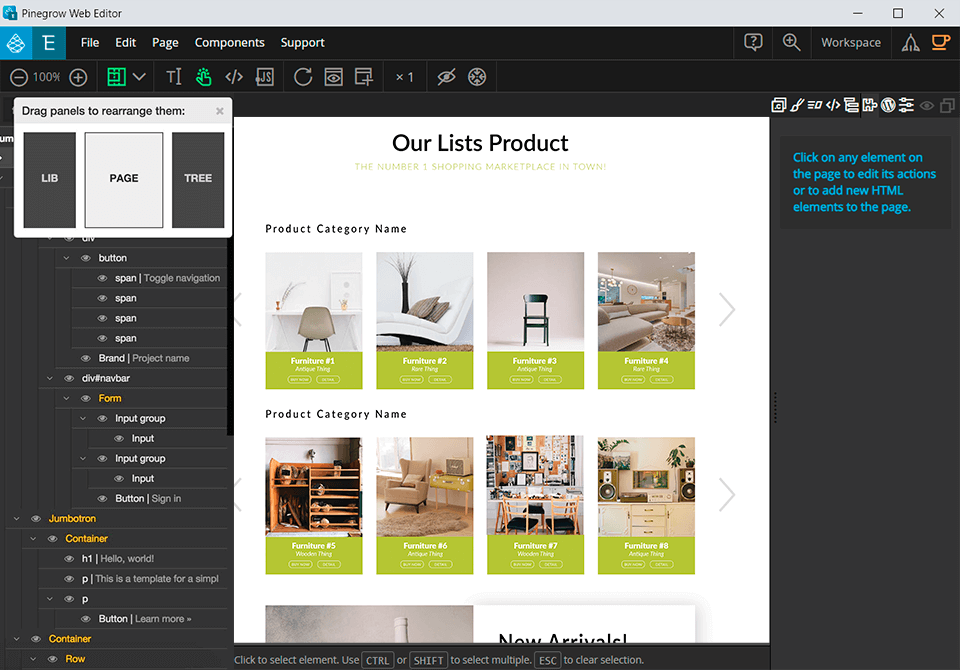Open the Components menu
Image resolution: width=960 pixels, height=670 pixels.
coord(229,43)
